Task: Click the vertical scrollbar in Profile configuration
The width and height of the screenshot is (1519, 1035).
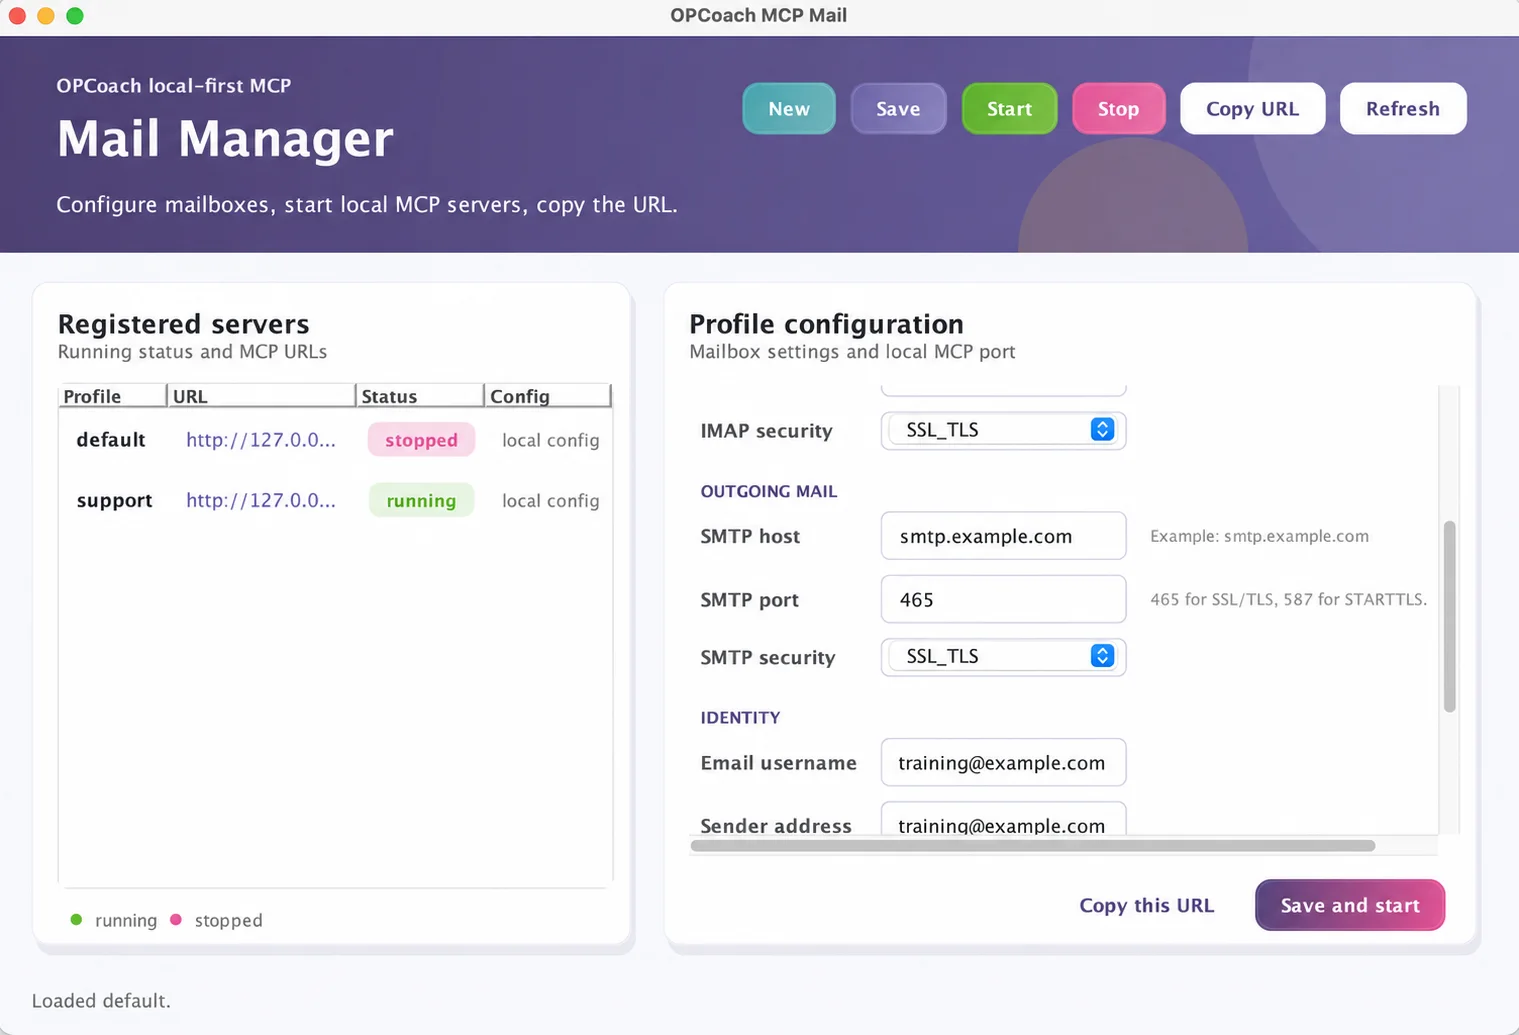Action: 1449,616
